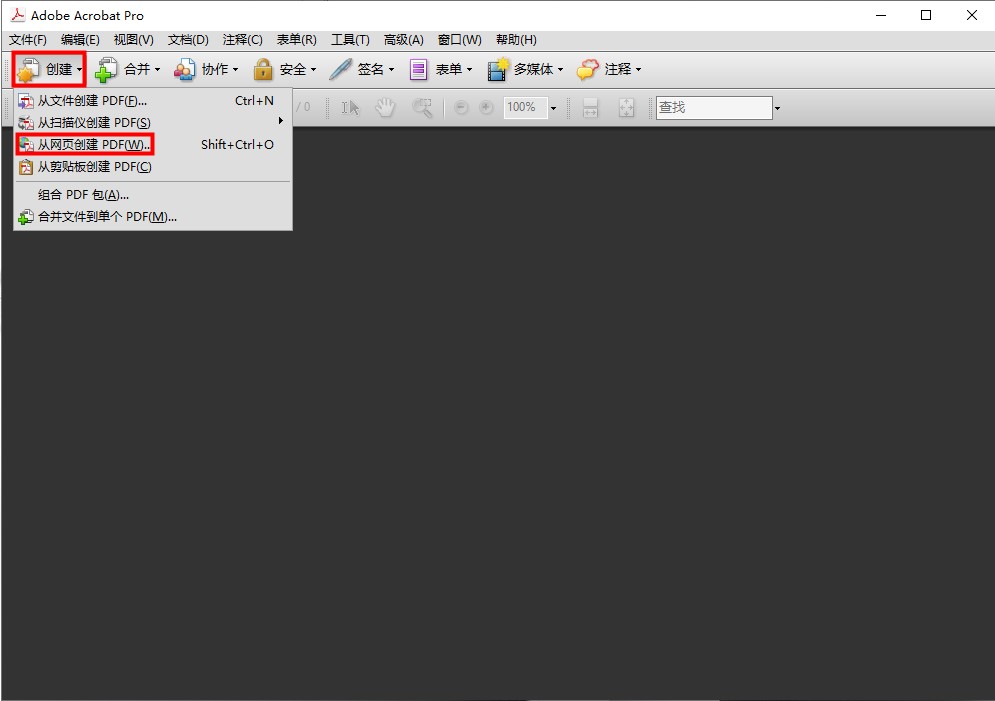Open the 编辑(E) menu
This screenshot has height=701, width=995.
(80, 40)
